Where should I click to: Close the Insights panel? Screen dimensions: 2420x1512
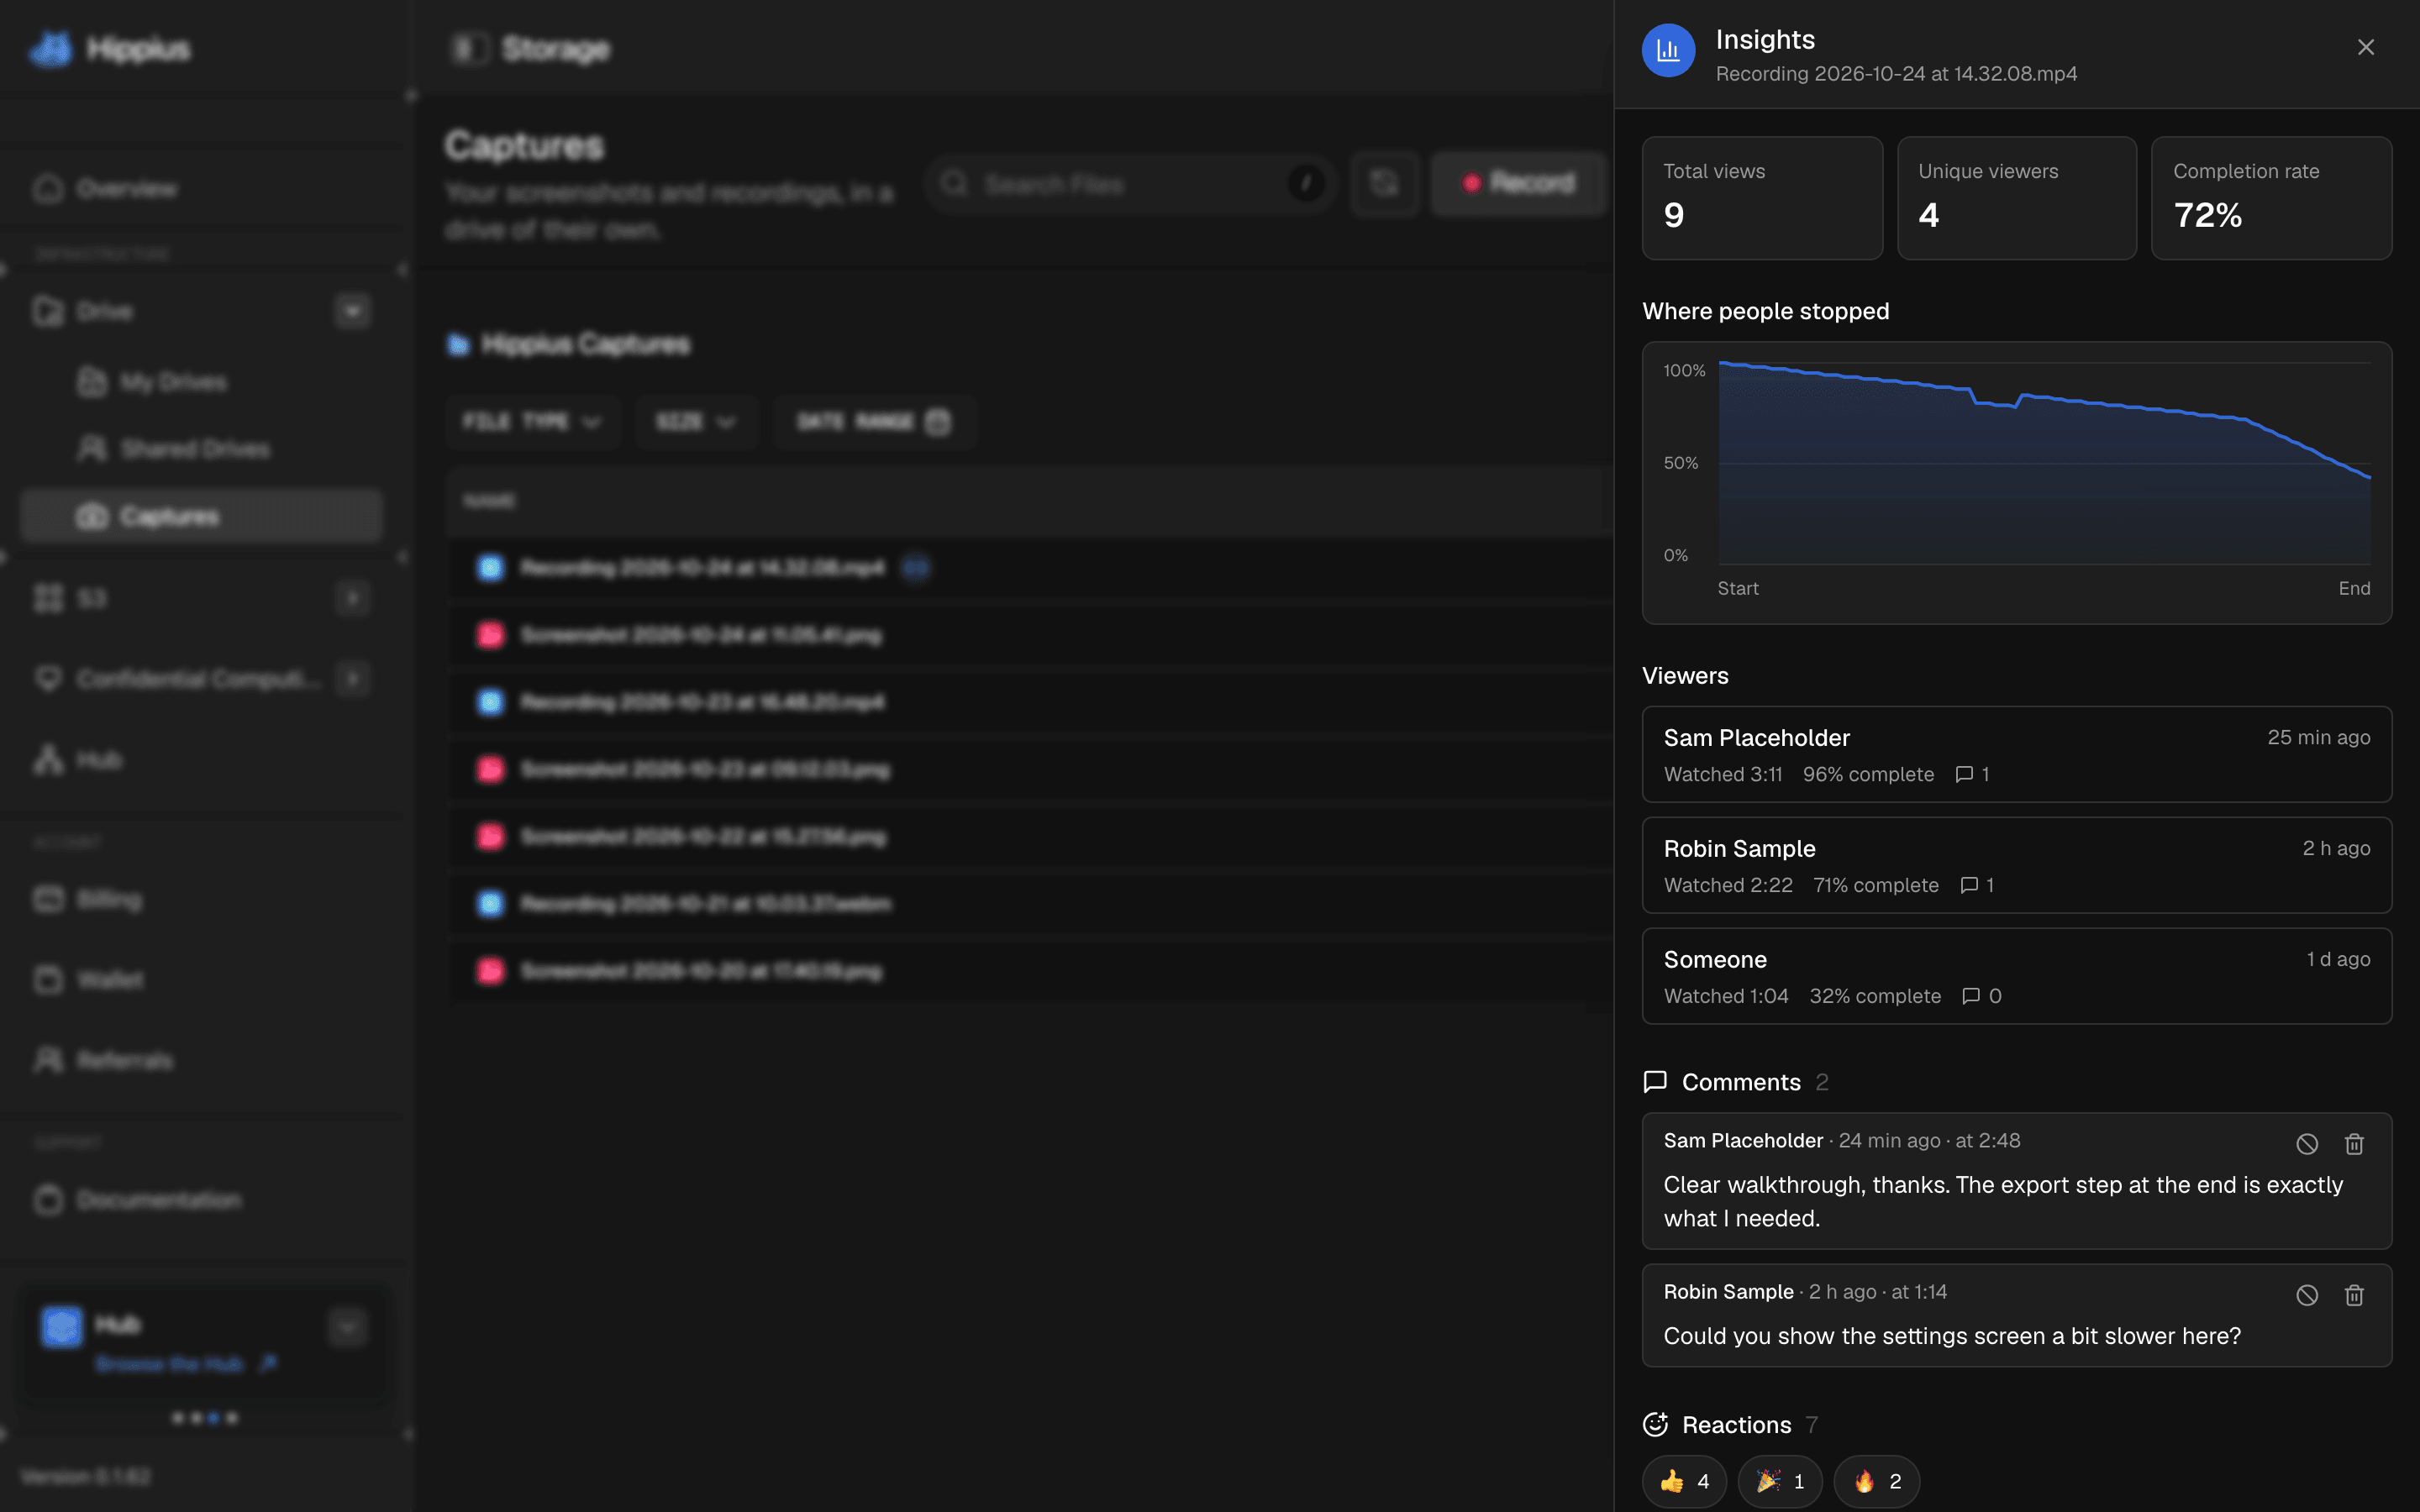pos(2365,47)
